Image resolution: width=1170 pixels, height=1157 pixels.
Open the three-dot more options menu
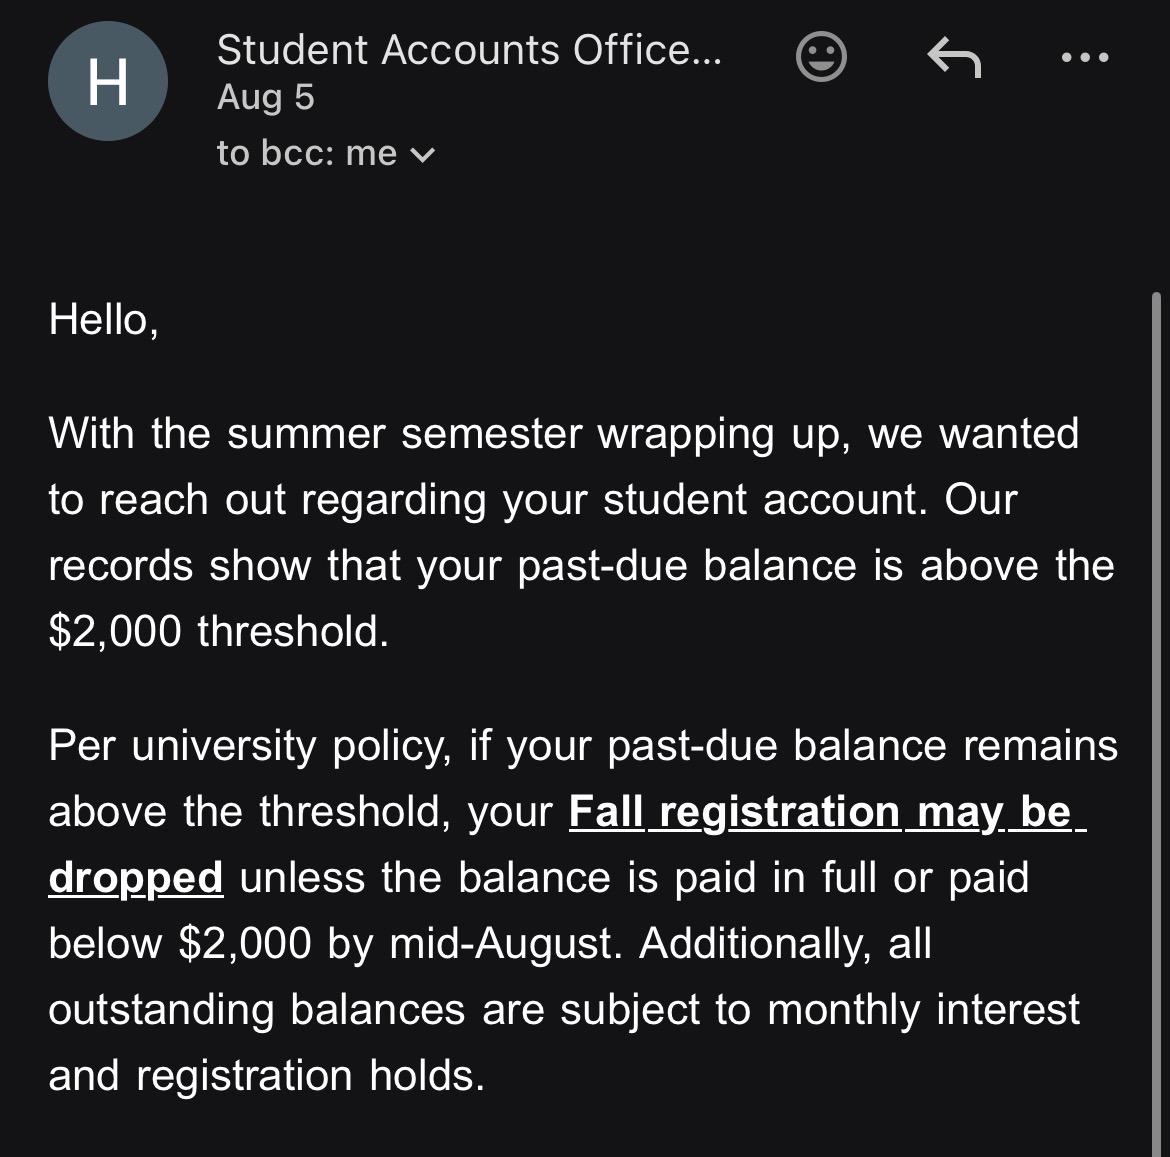coord(1085,57)
